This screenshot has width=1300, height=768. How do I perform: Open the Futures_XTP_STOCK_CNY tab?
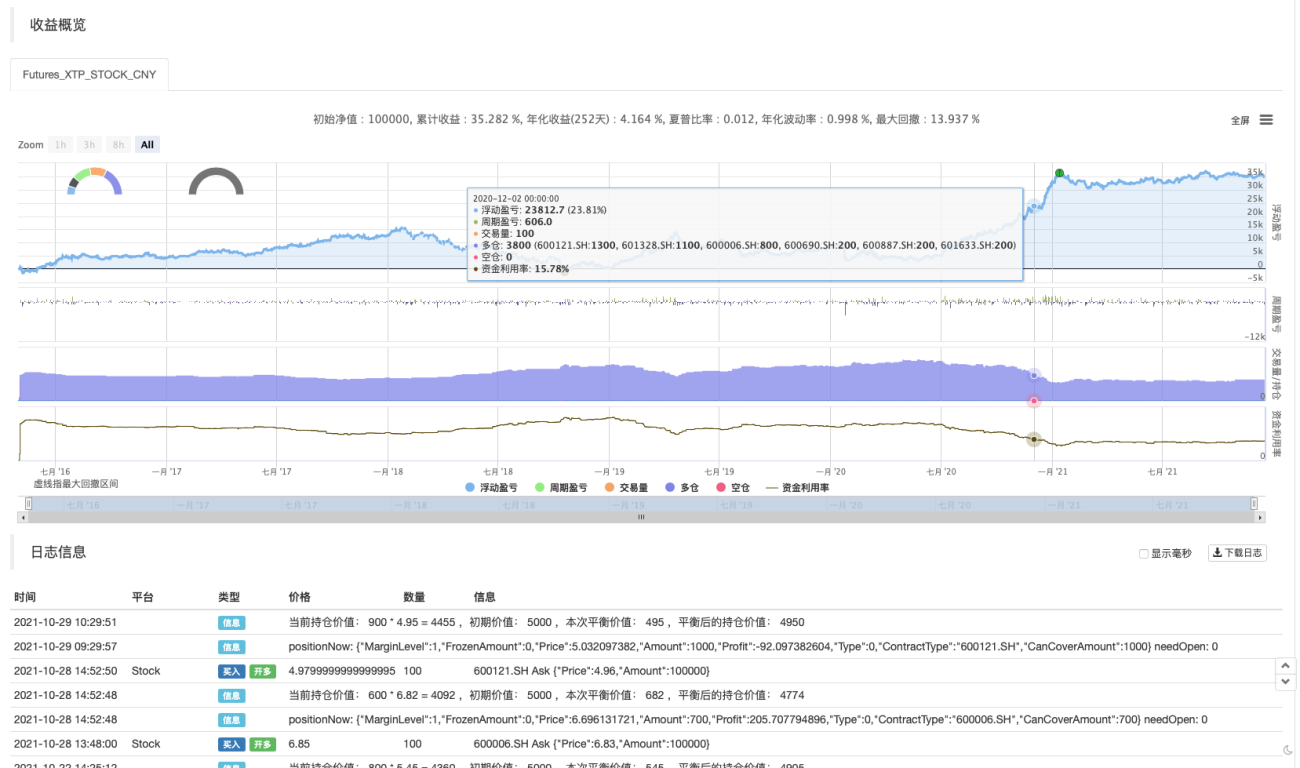click(89, 75)
